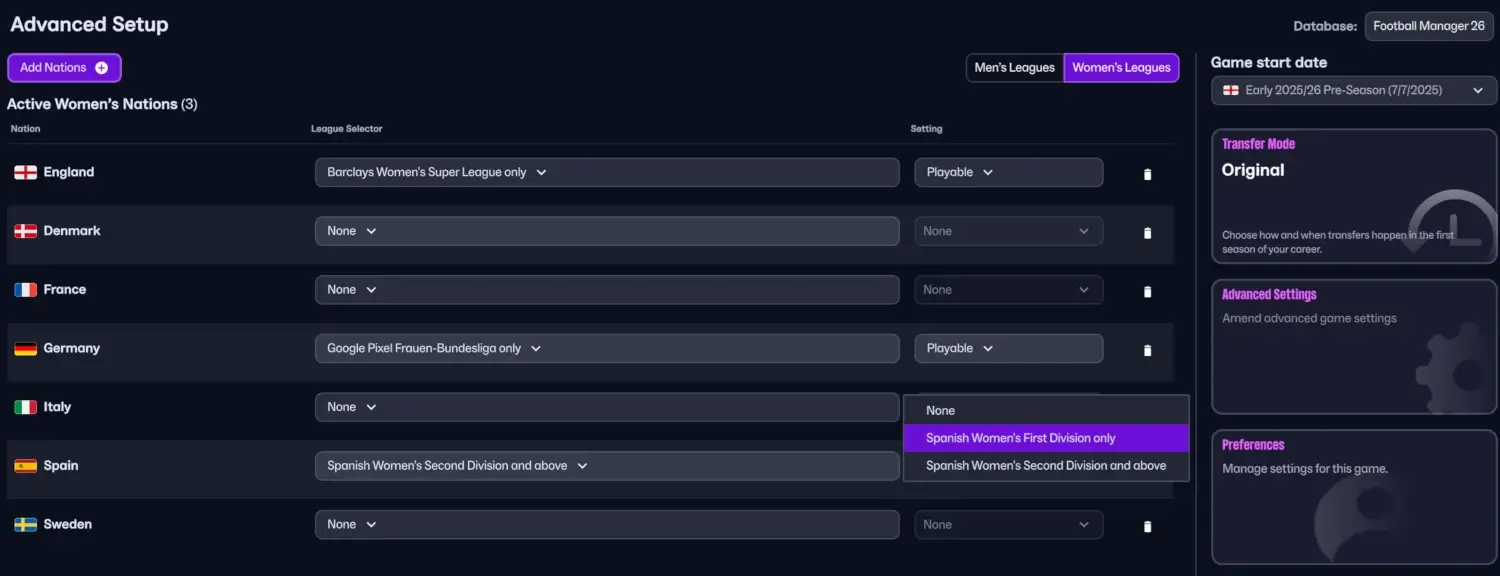Delete Germany row with the trash icon
This screenshot has height=576, width=1500.
1147,350
